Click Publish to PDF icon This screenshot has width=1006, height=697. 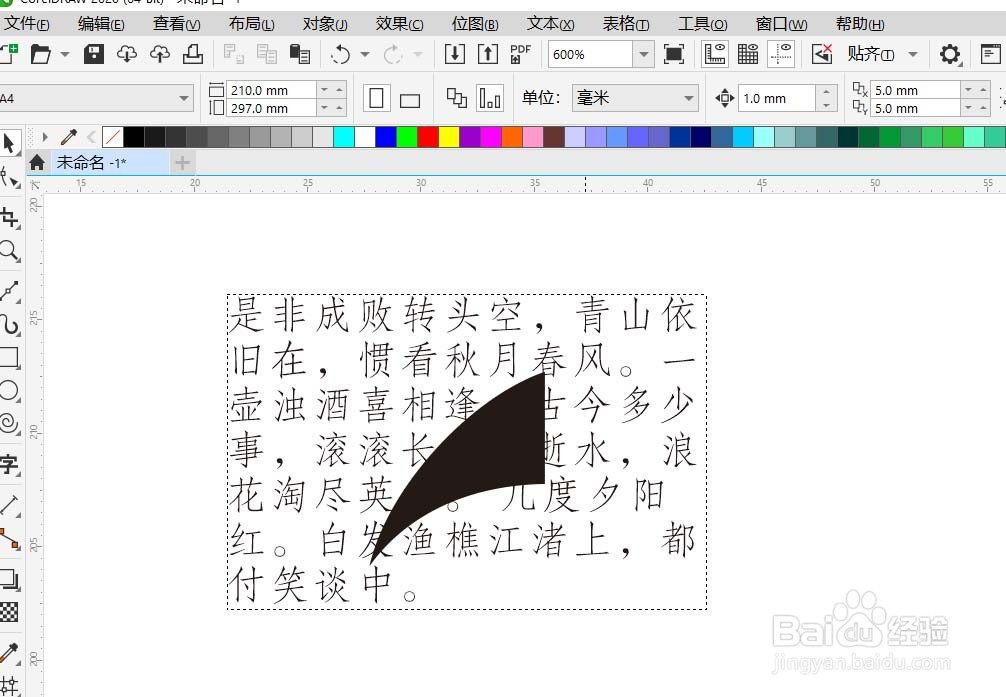pyautogui.click(x=520, y=54)
